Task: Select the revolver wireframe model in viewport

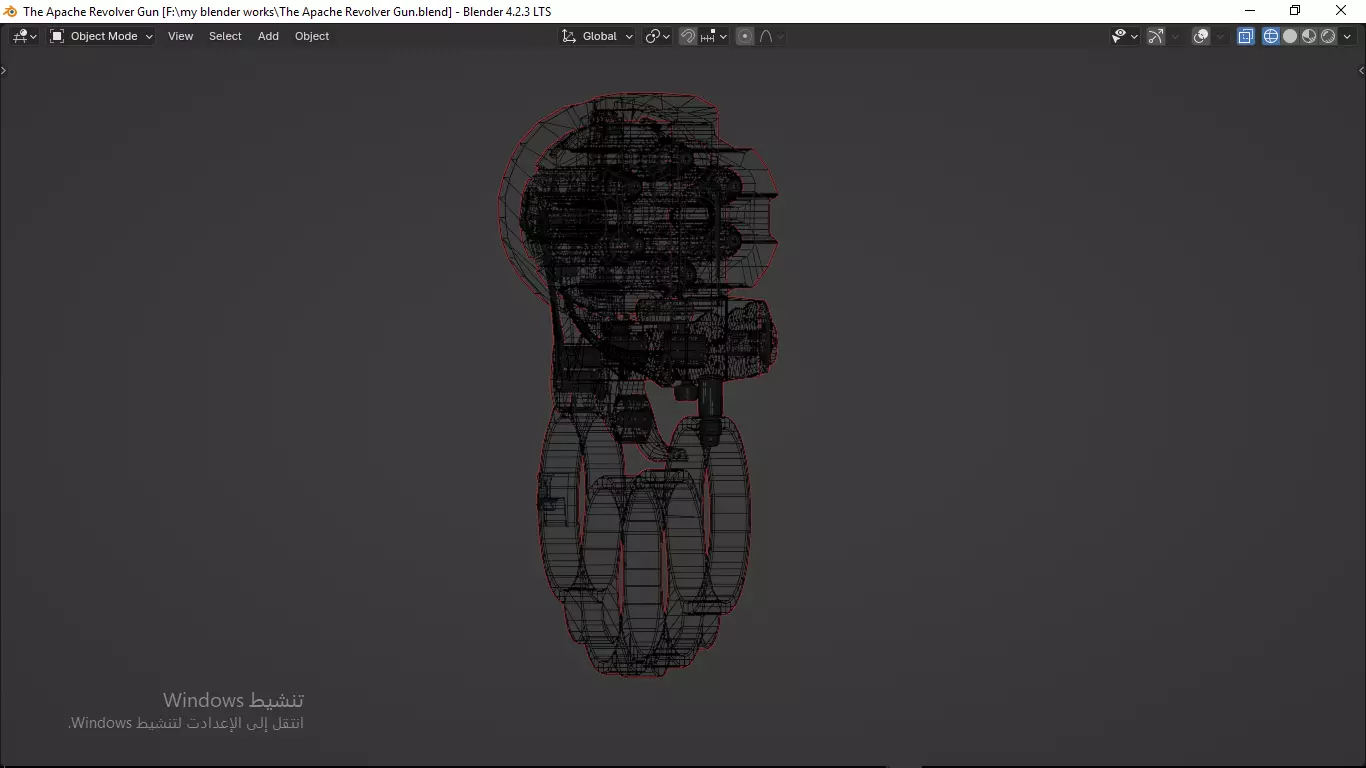Action: tap(640, 385)
